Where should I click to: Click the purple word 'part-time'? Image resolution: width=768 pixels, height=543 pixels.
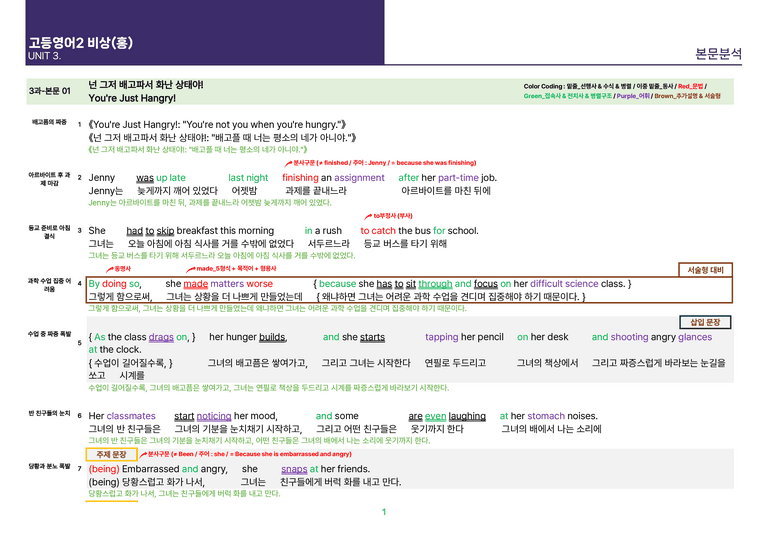(x=458, y=178)
